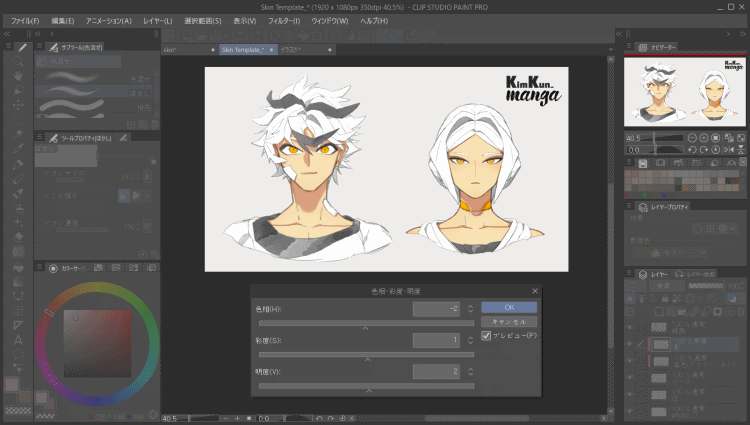750x425 pixels.
Task: Select the highlighted Blend tool
Action: click(x=18, y=251)
